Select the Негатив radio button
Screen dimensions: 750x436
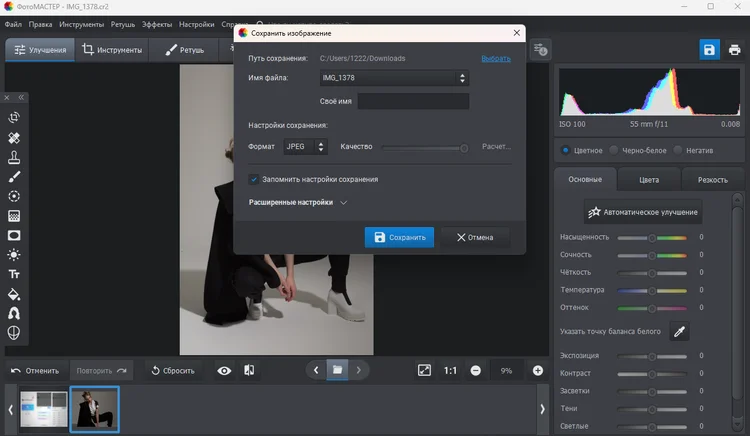(x=678, y=150)
